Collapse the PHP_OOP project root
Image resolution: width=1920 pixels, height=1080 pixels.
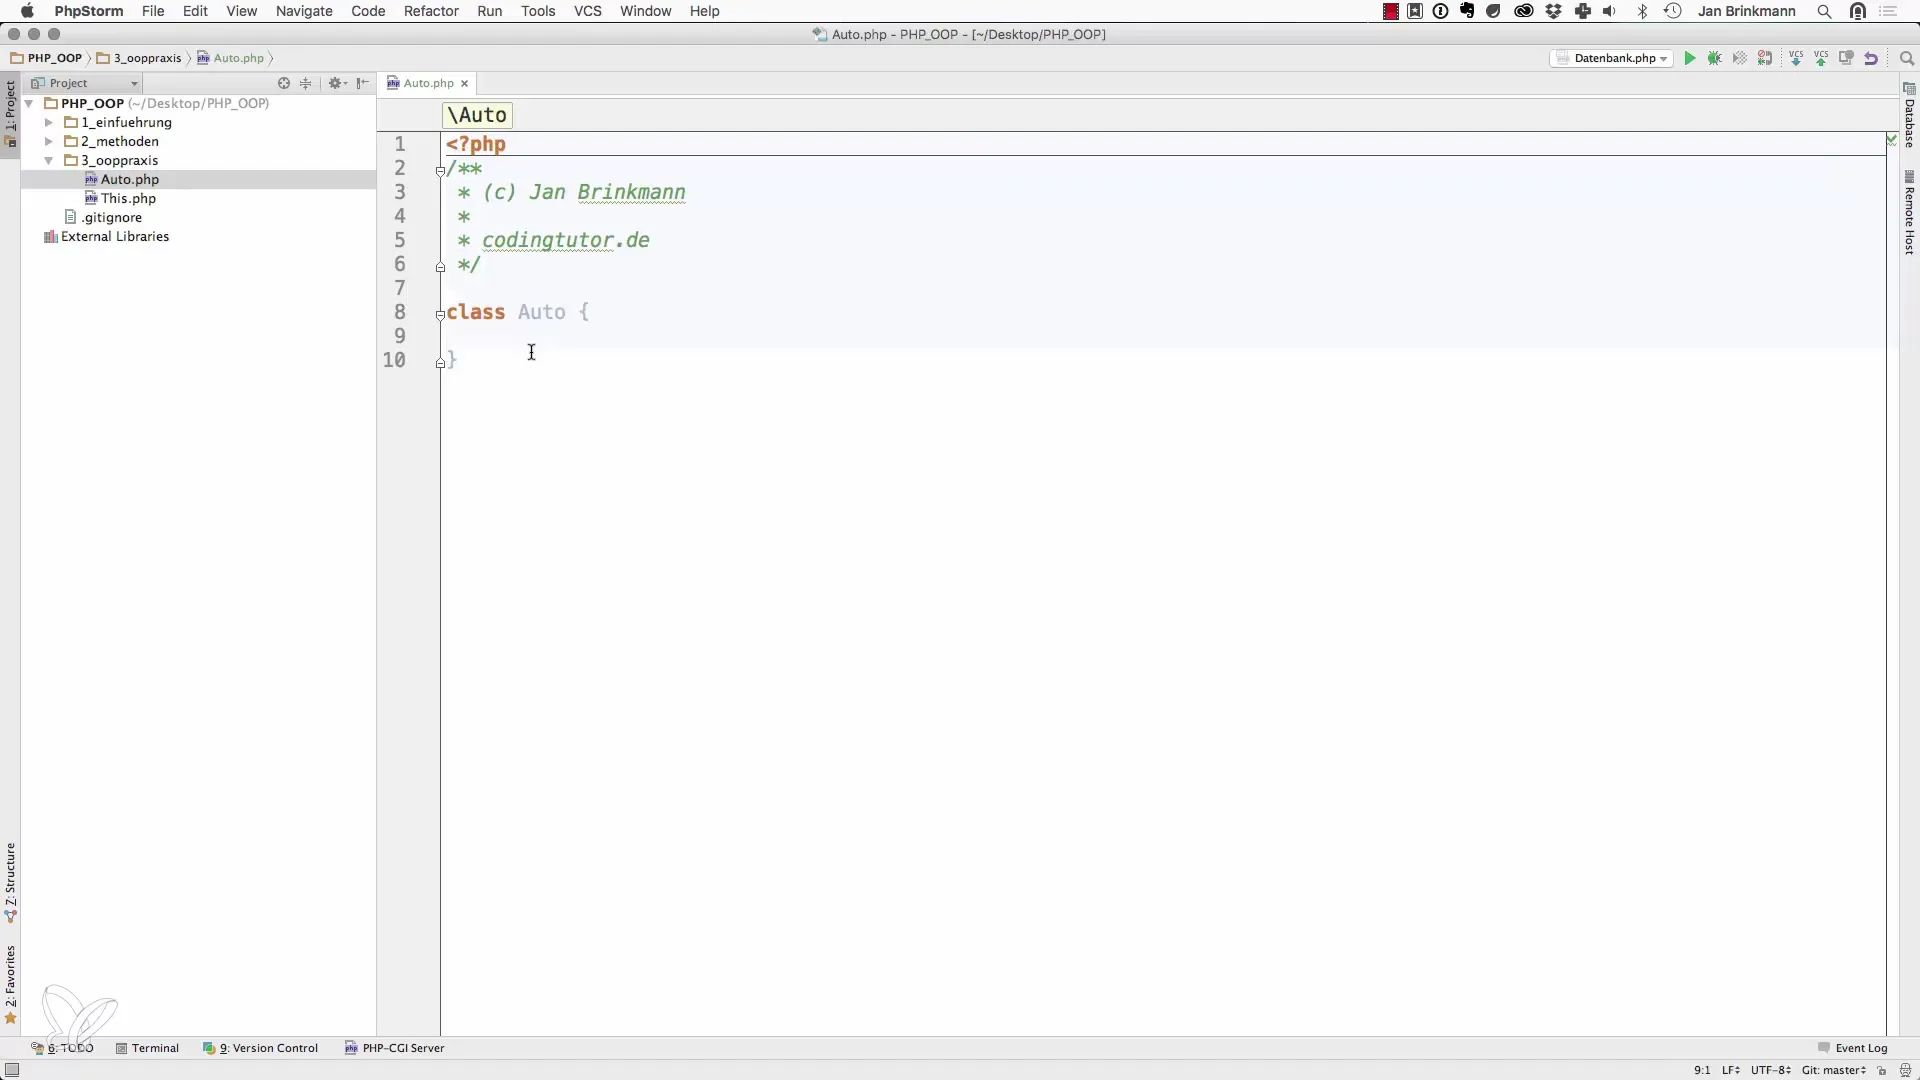pyautogui.click(x=30, y=103)
